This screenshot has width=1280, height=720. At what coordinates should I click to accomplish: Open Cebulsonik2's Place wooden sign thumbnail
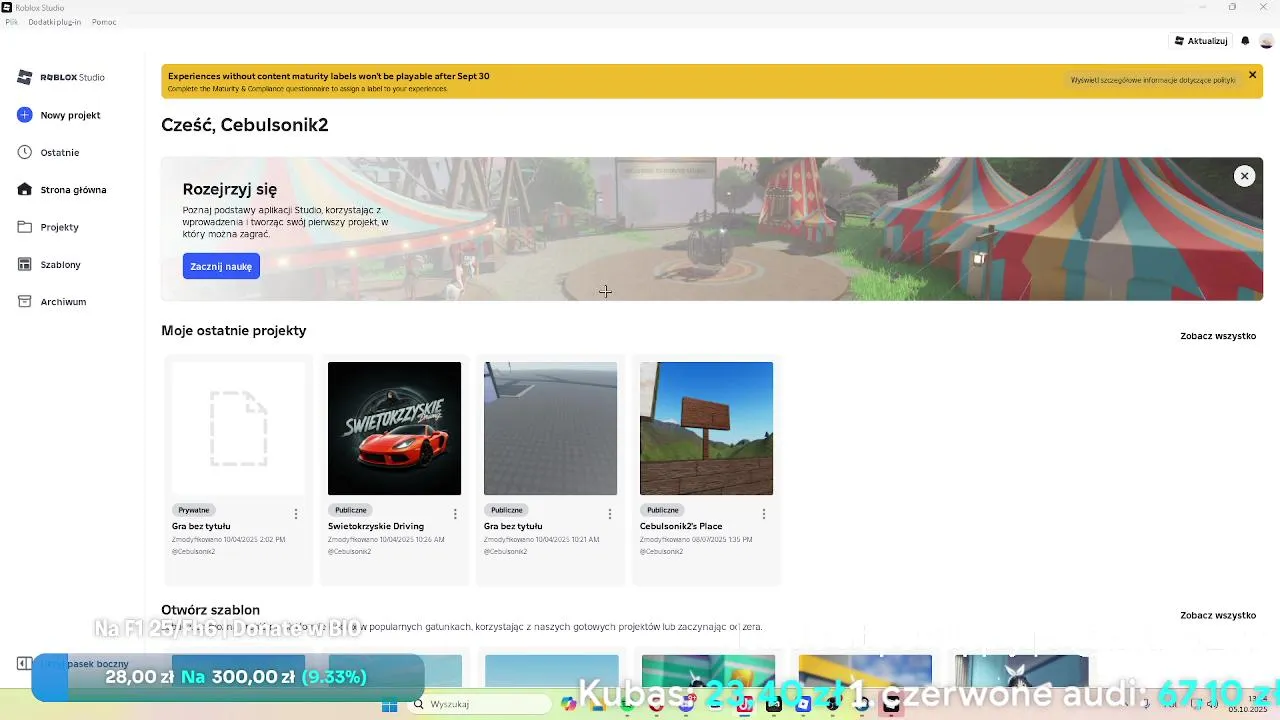(x=706, y=428)
